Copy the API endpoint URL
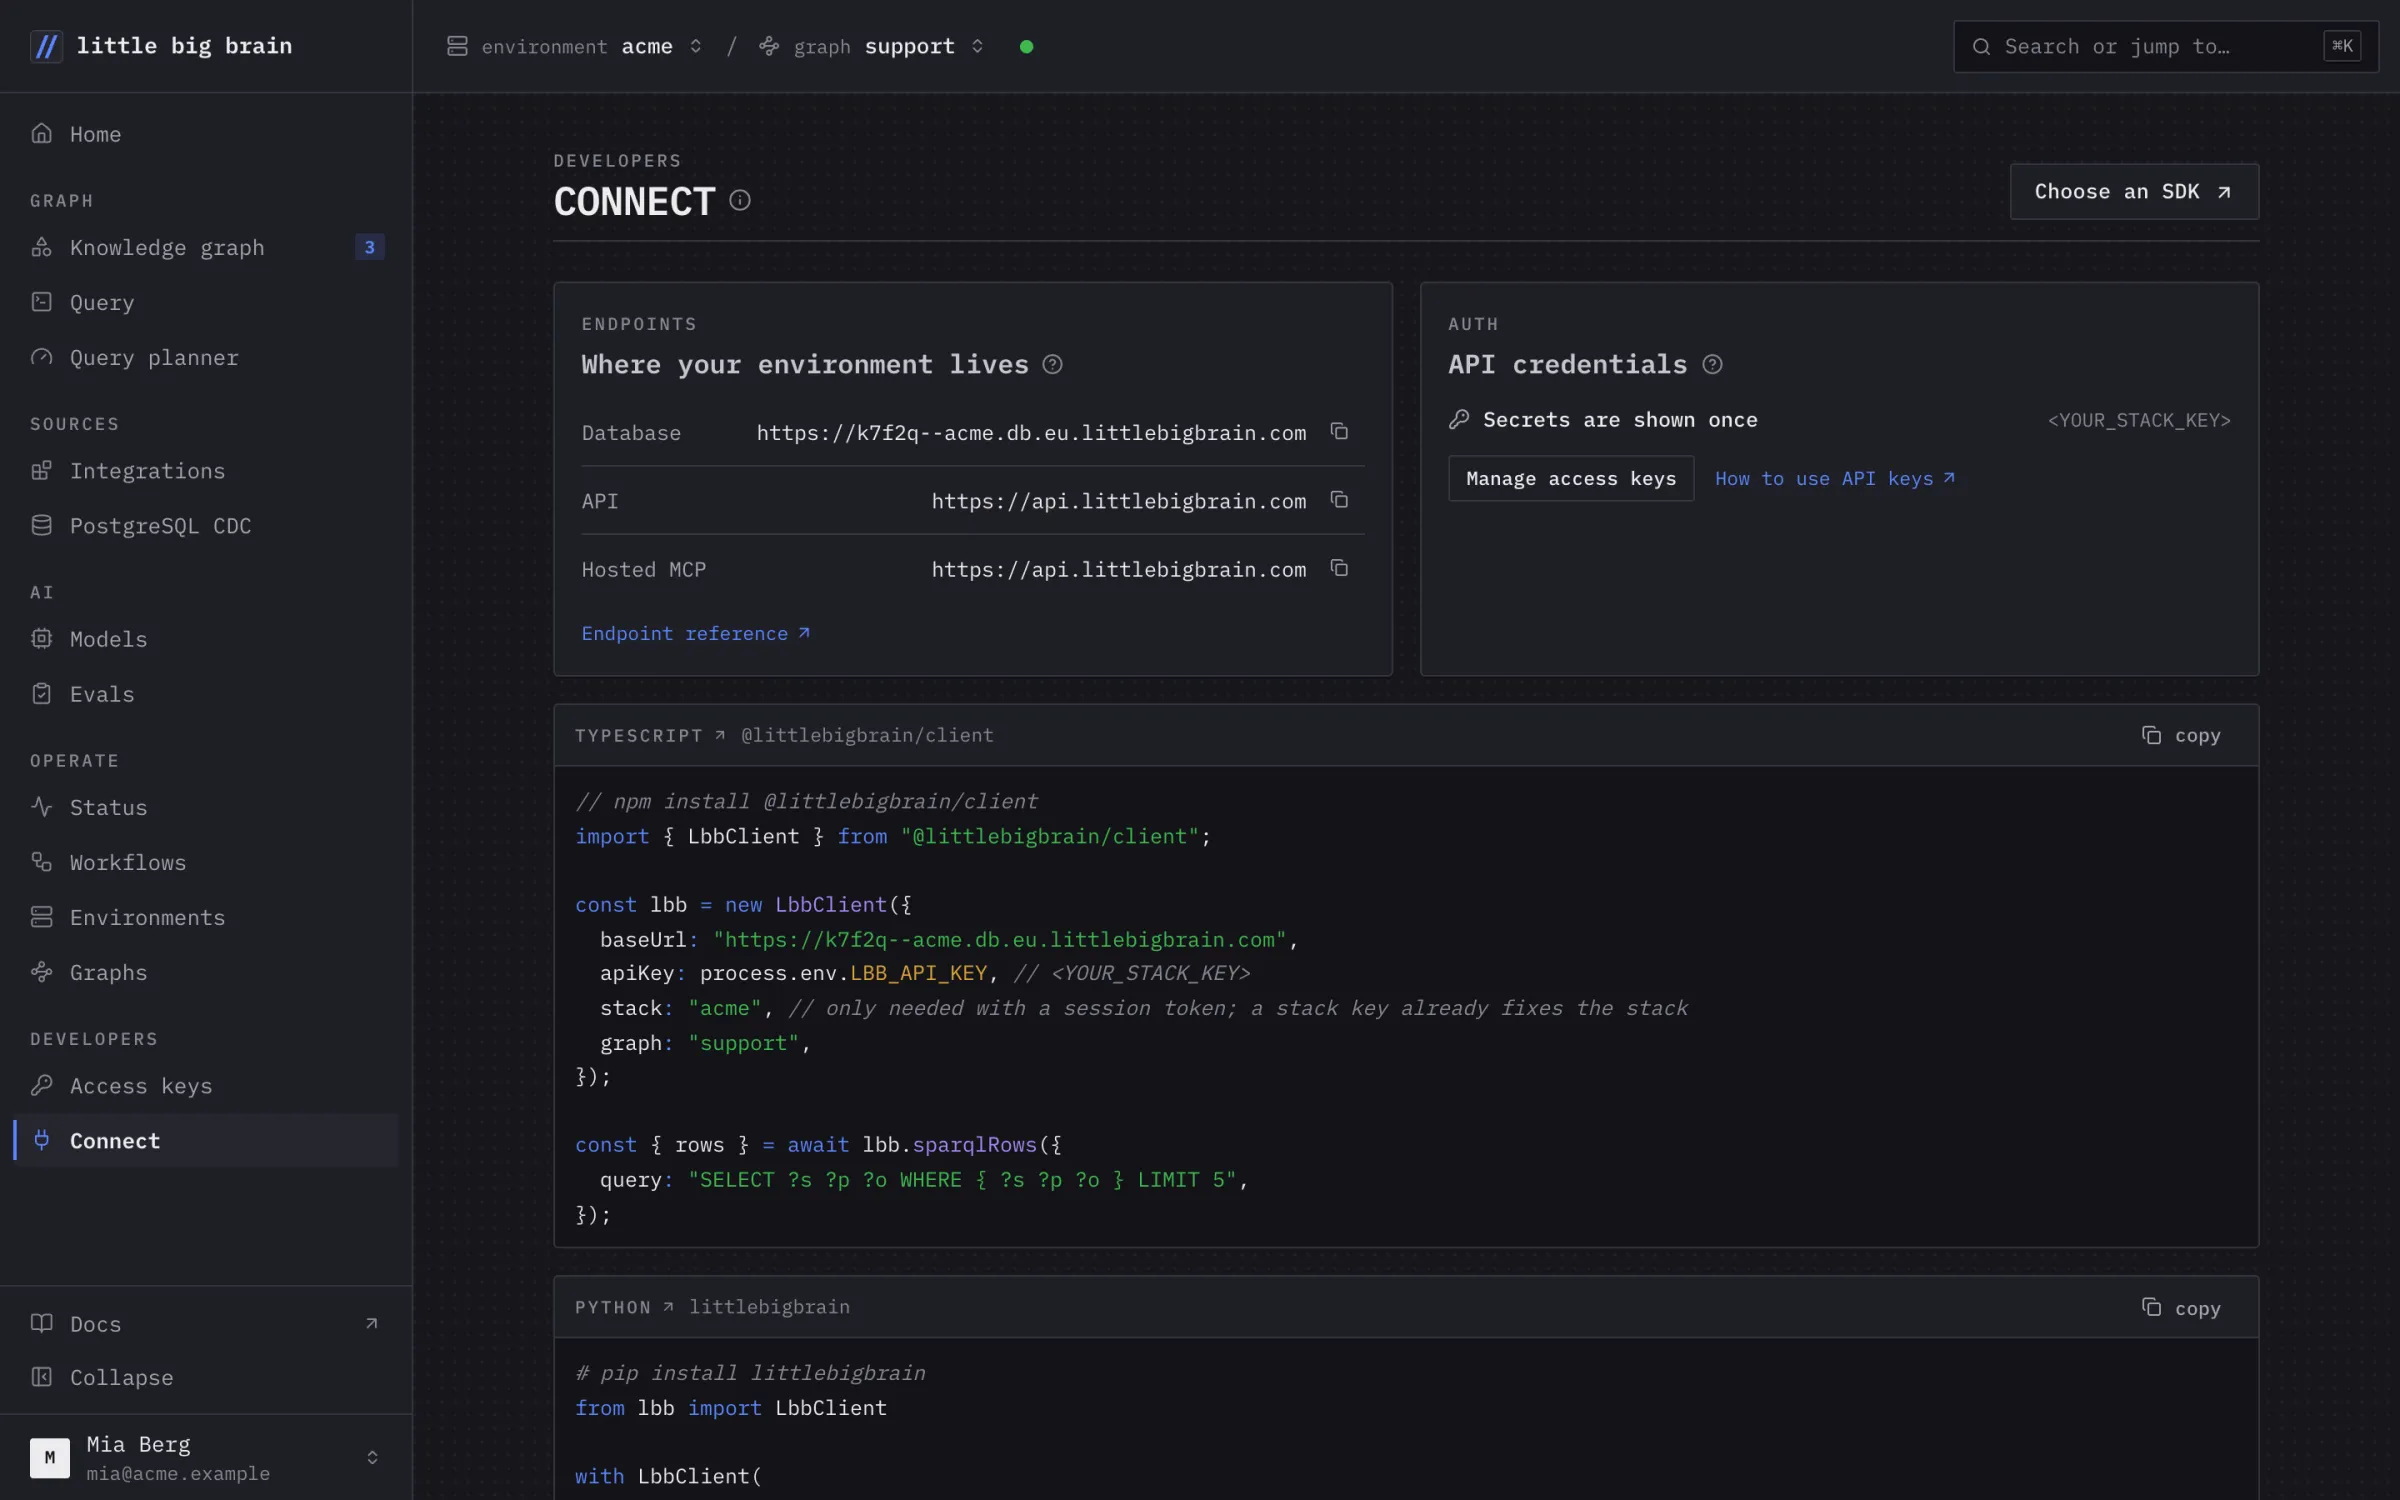The image size is (2400, 1500). click(1339, 500)
